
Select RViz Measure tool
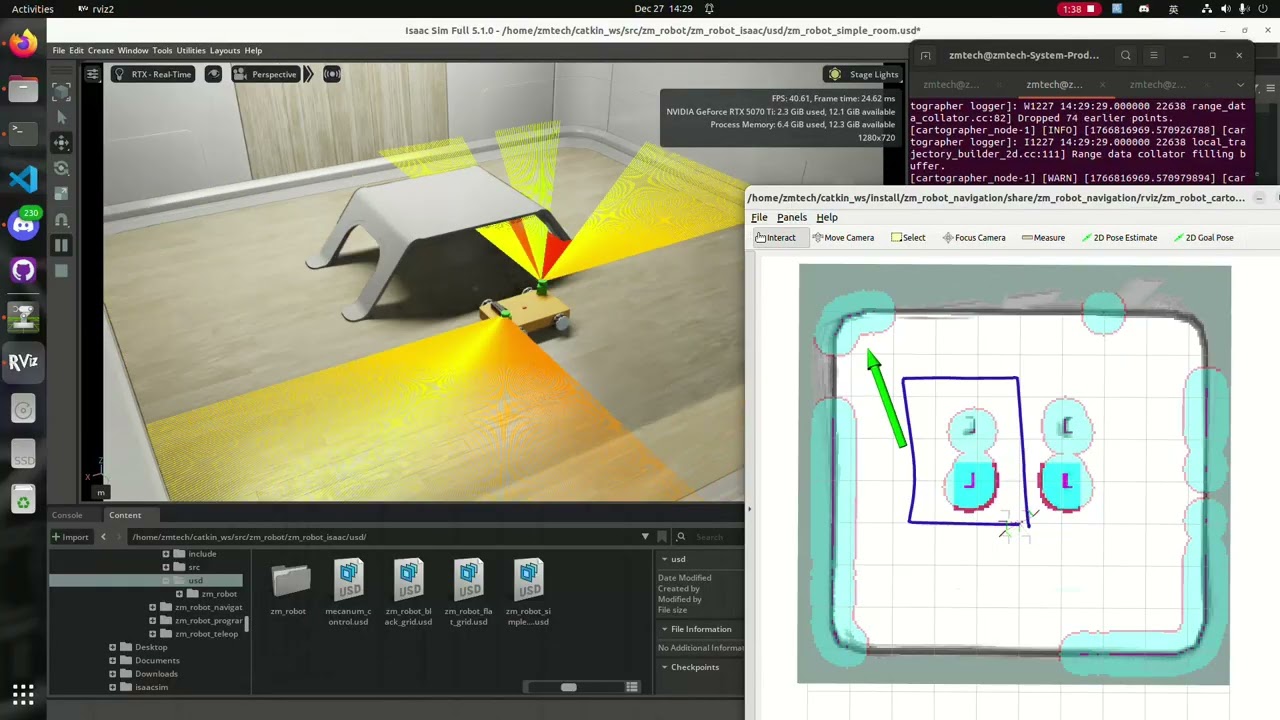[1043, 238]
